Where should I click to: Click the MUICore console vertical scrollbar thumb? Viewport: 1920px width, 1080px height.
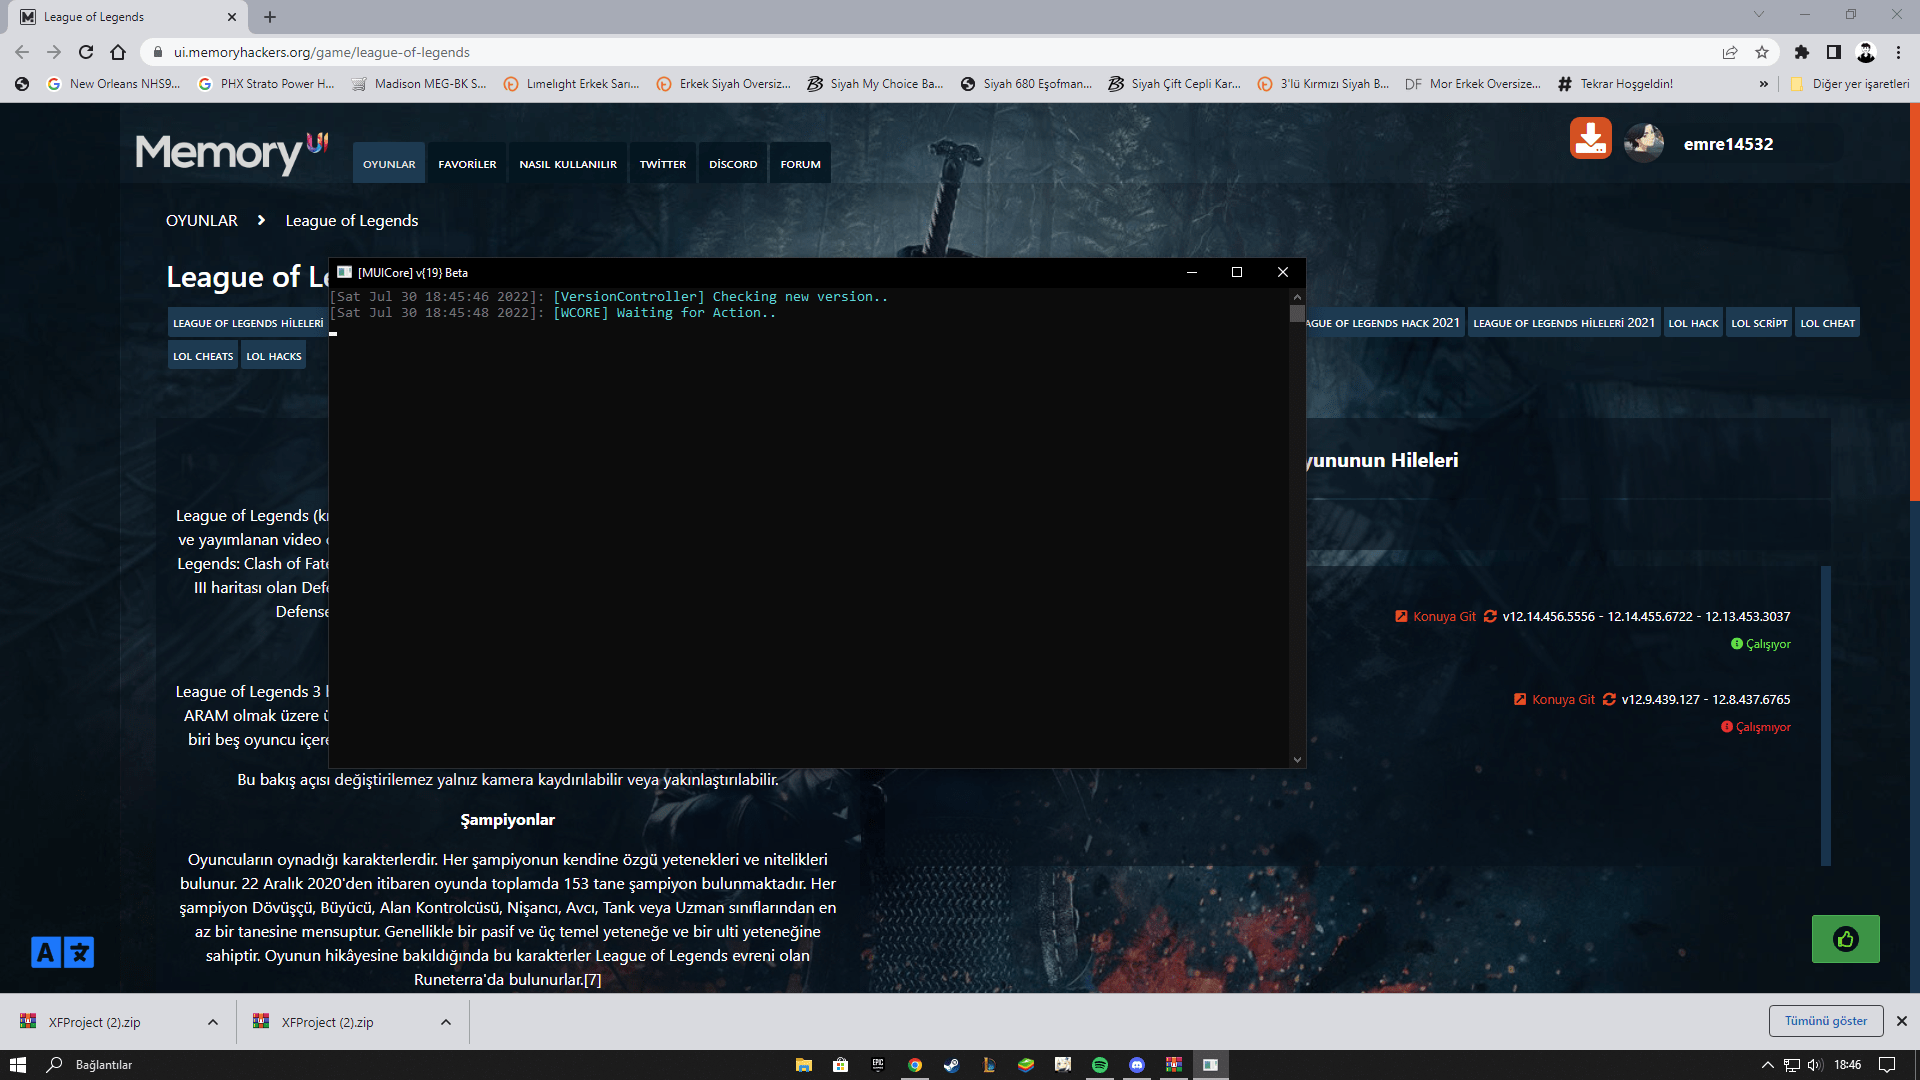pyautogui.click(x=1297, y=314)
